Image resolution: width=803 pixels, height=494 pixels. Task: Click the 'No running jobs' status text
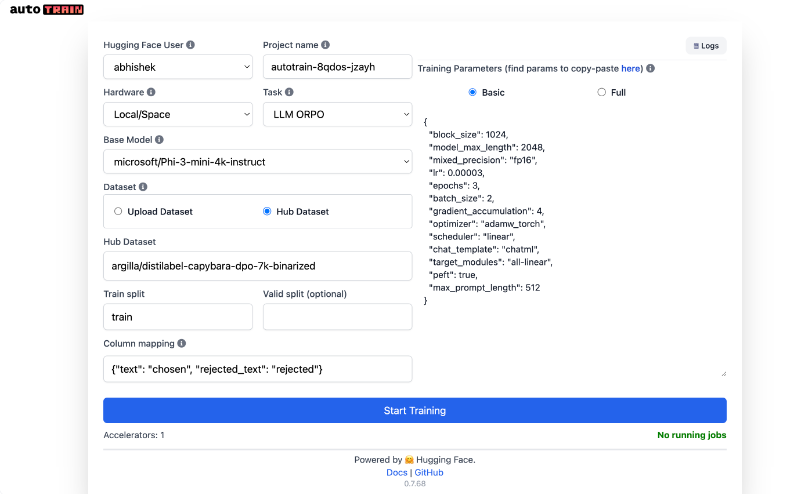tap(691, 435)
